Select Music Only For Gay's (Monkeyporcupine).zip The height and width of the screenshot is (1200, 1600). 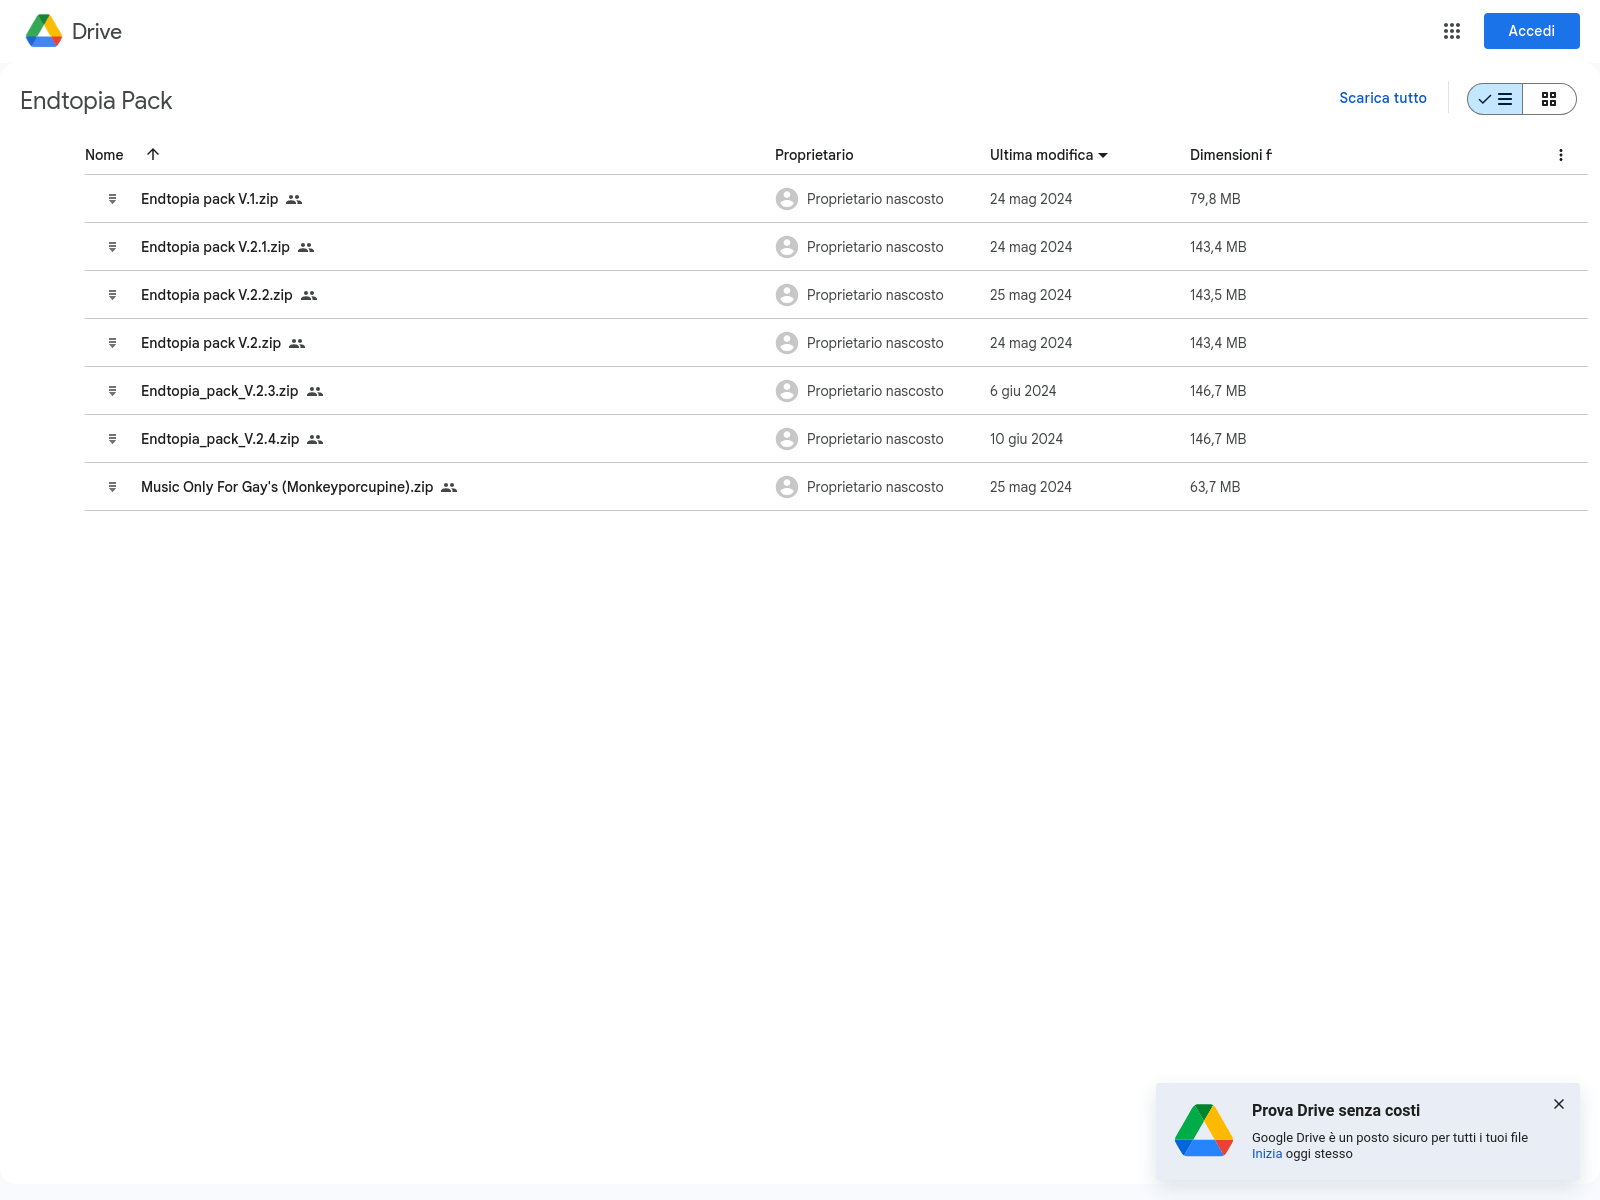pos(836,487)
